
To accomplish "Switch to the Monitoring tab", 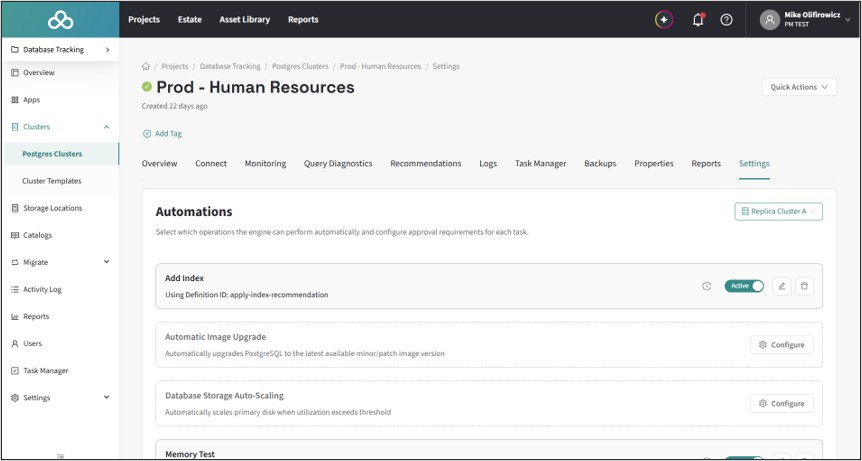I will click(266, 164).
